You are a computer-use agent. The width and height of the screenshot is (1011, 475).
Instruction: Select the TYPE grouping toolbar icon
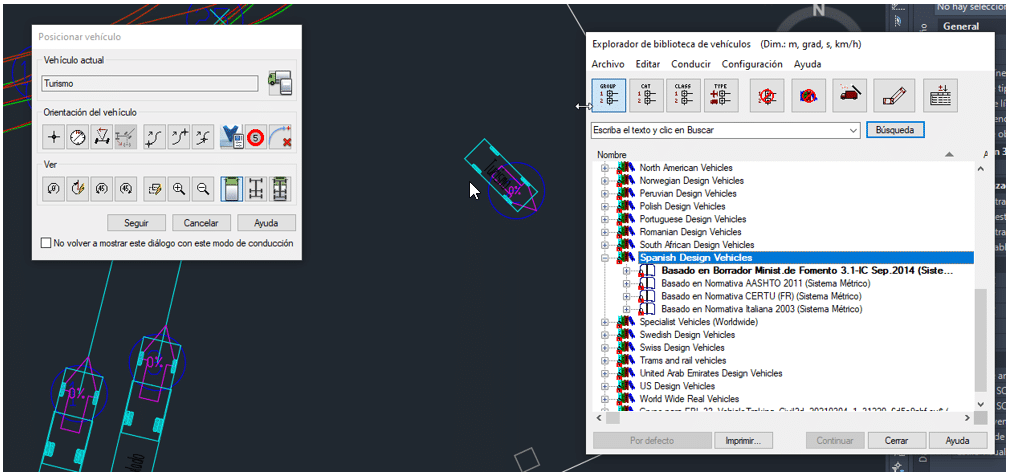720,96
